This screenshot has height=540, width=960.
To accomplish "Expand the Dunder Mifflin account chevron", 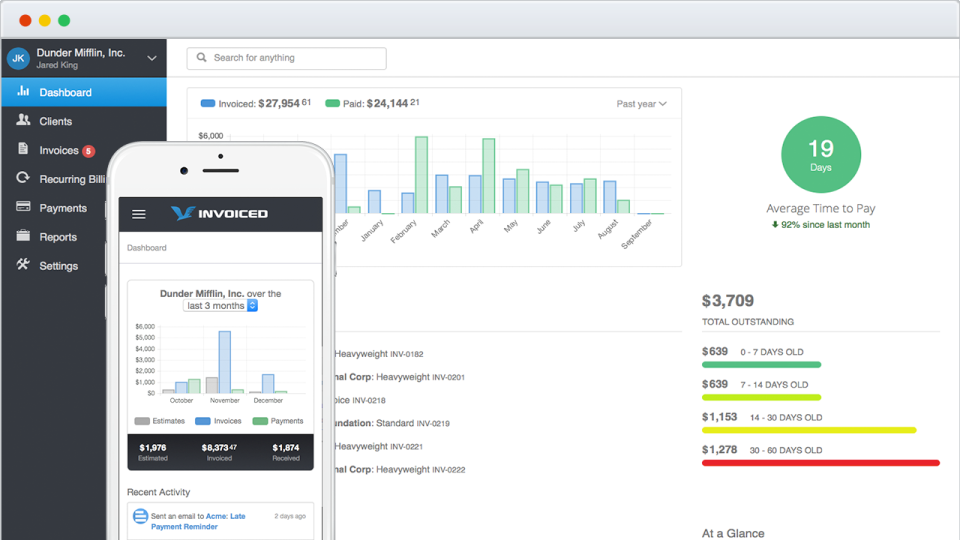I will 152,58.
